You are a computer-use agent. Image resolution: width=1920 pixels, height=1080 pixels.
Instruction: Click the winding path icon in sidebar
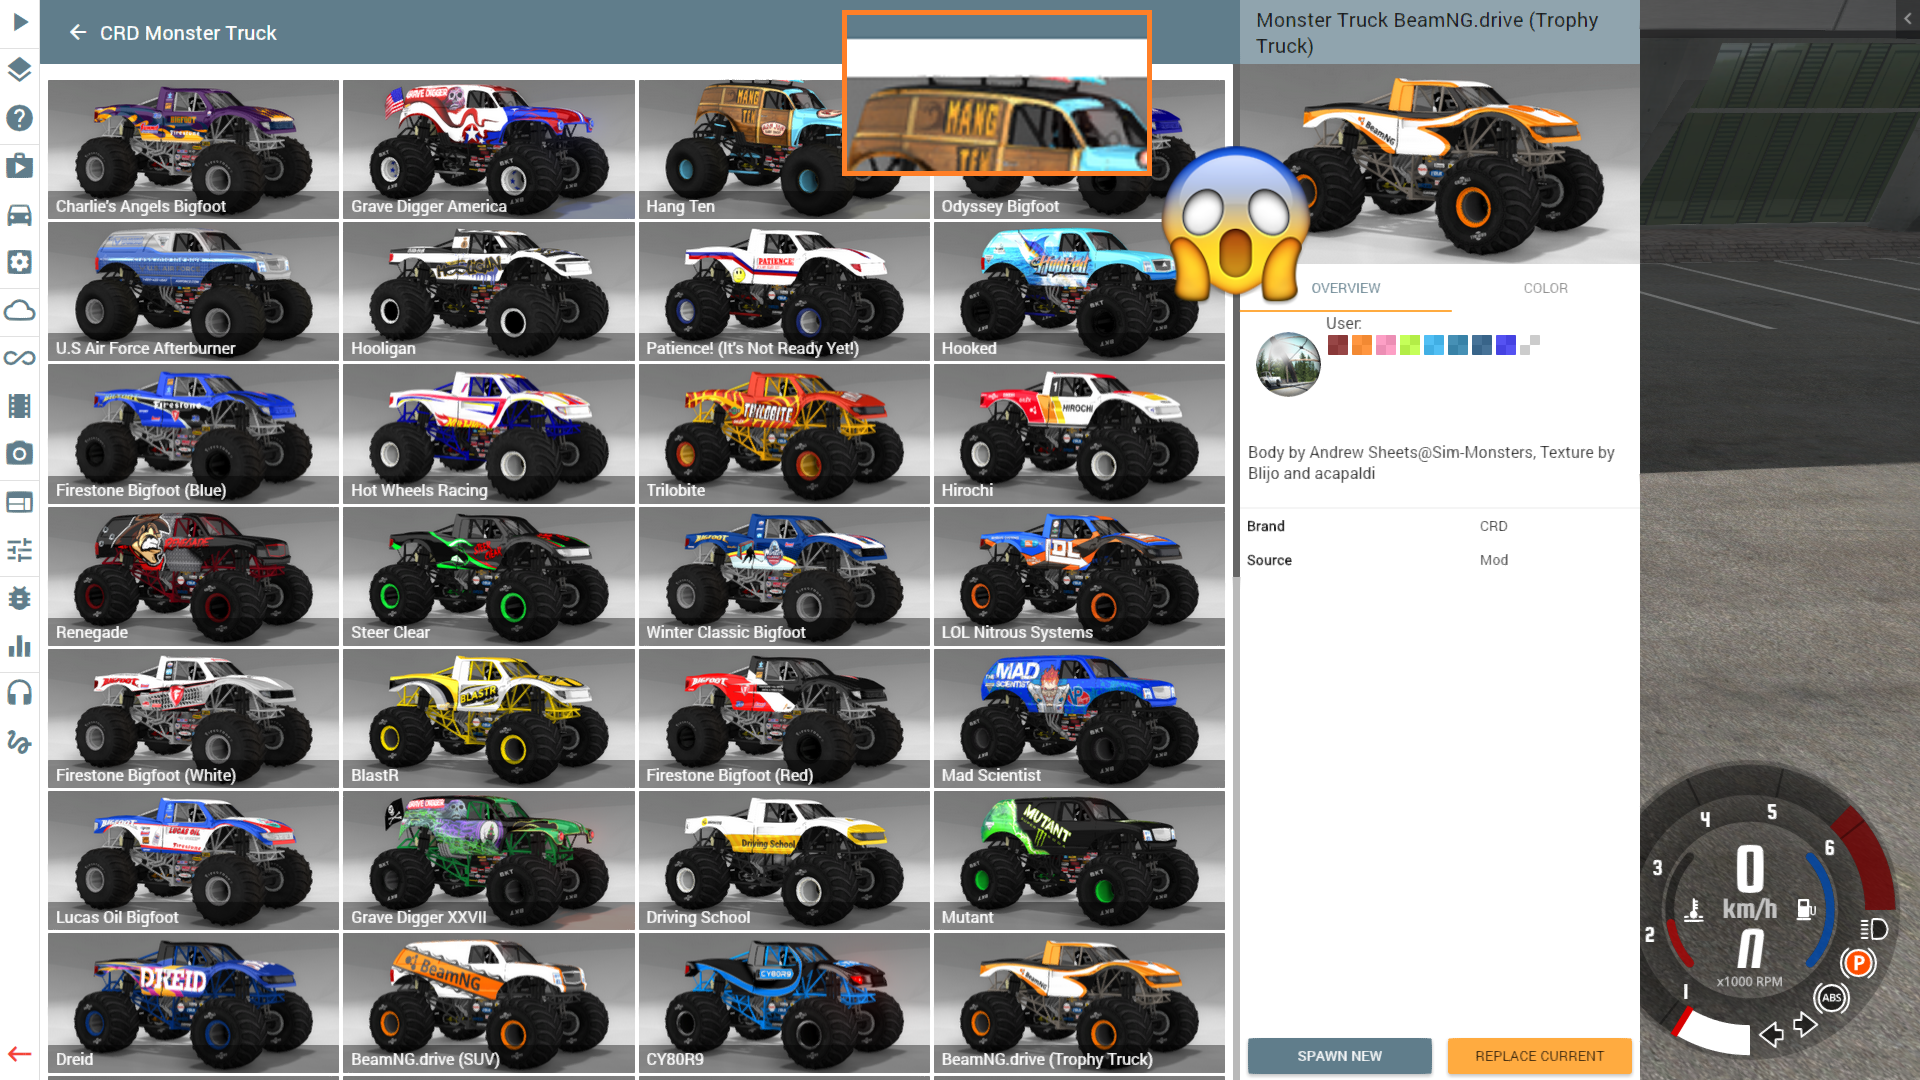click(20, 741)
